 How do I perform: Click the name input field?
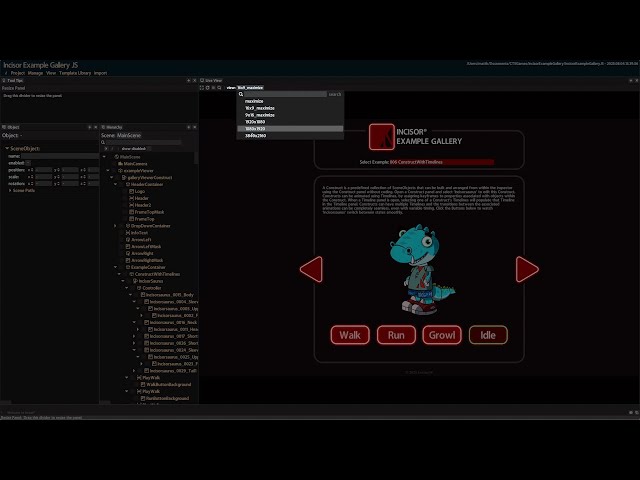(60, 156)
